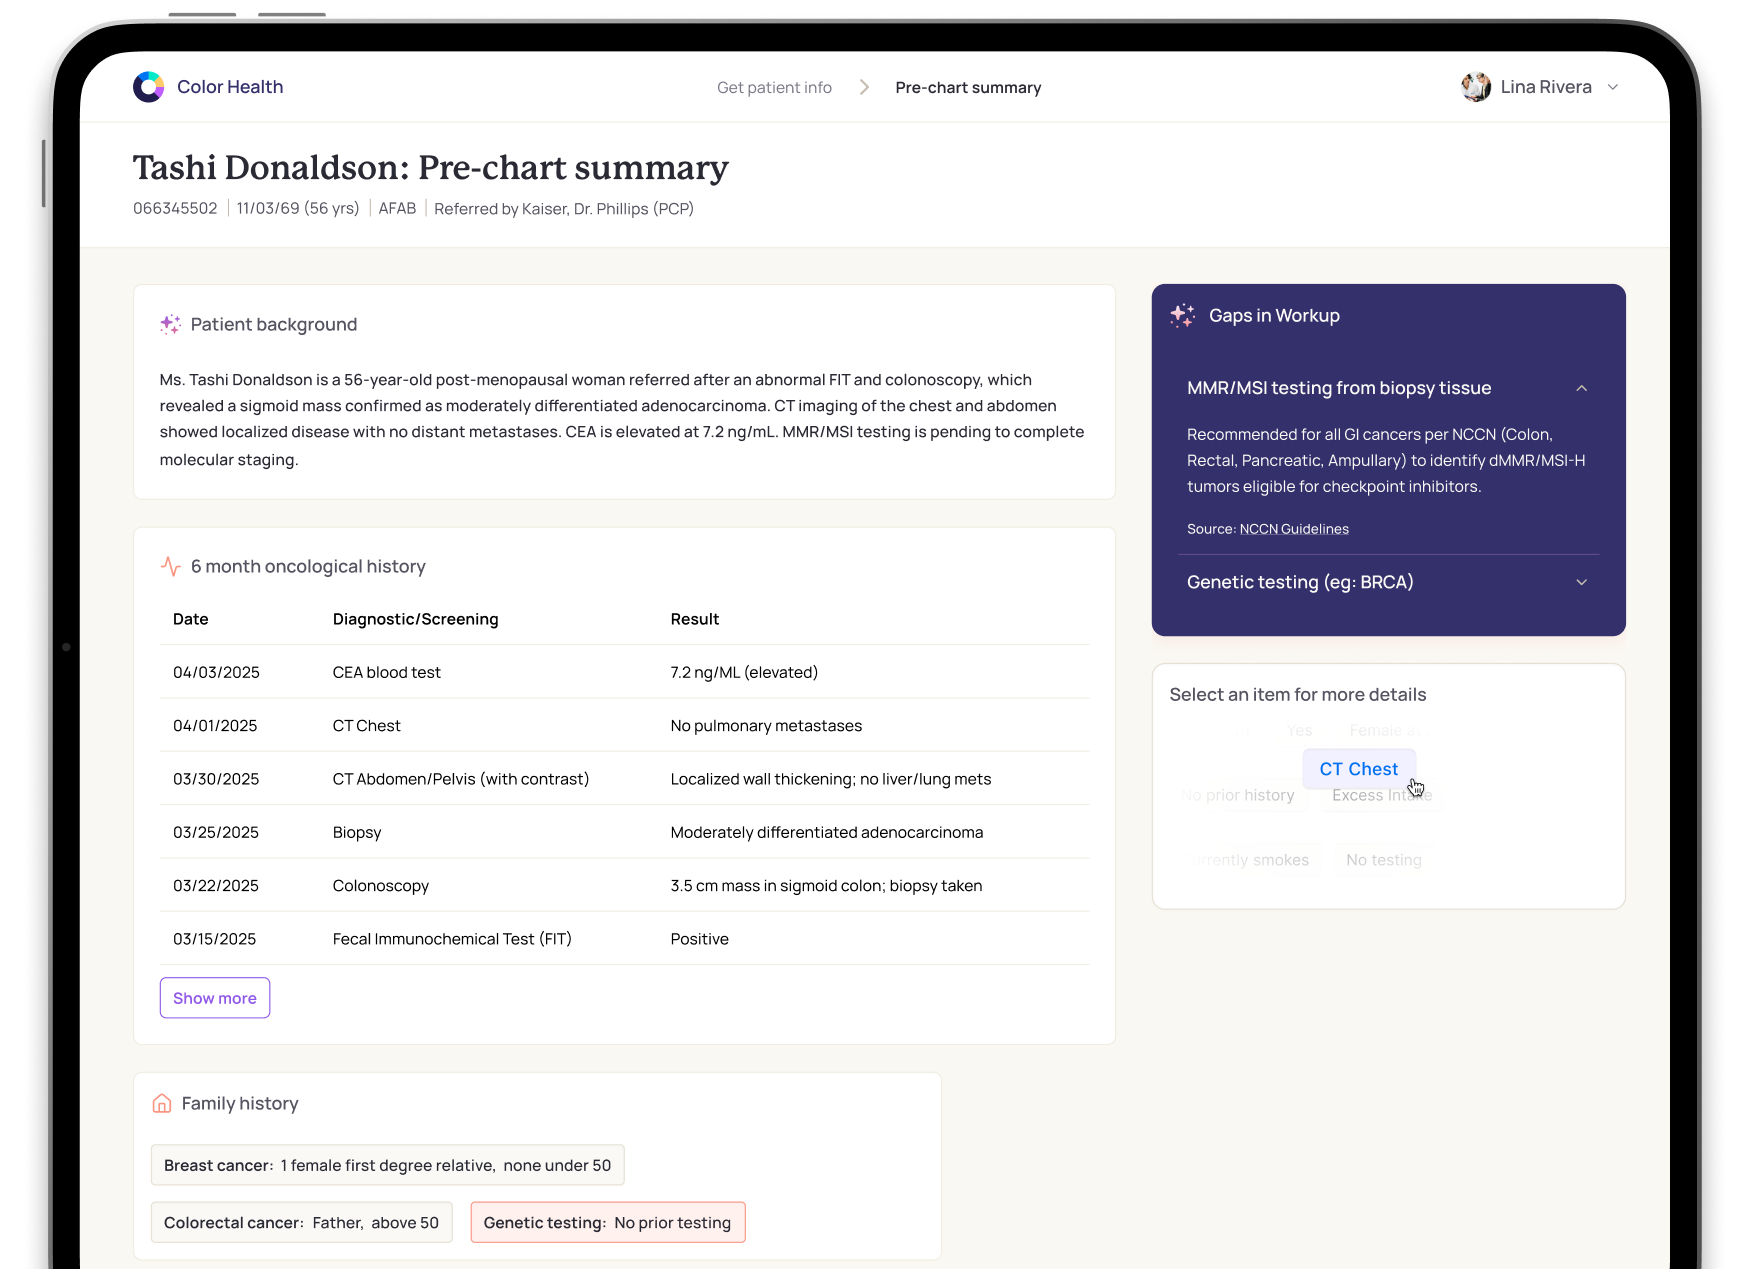Click the sparkle icon beside Gaps in Workup

(x=1183, y=315)
